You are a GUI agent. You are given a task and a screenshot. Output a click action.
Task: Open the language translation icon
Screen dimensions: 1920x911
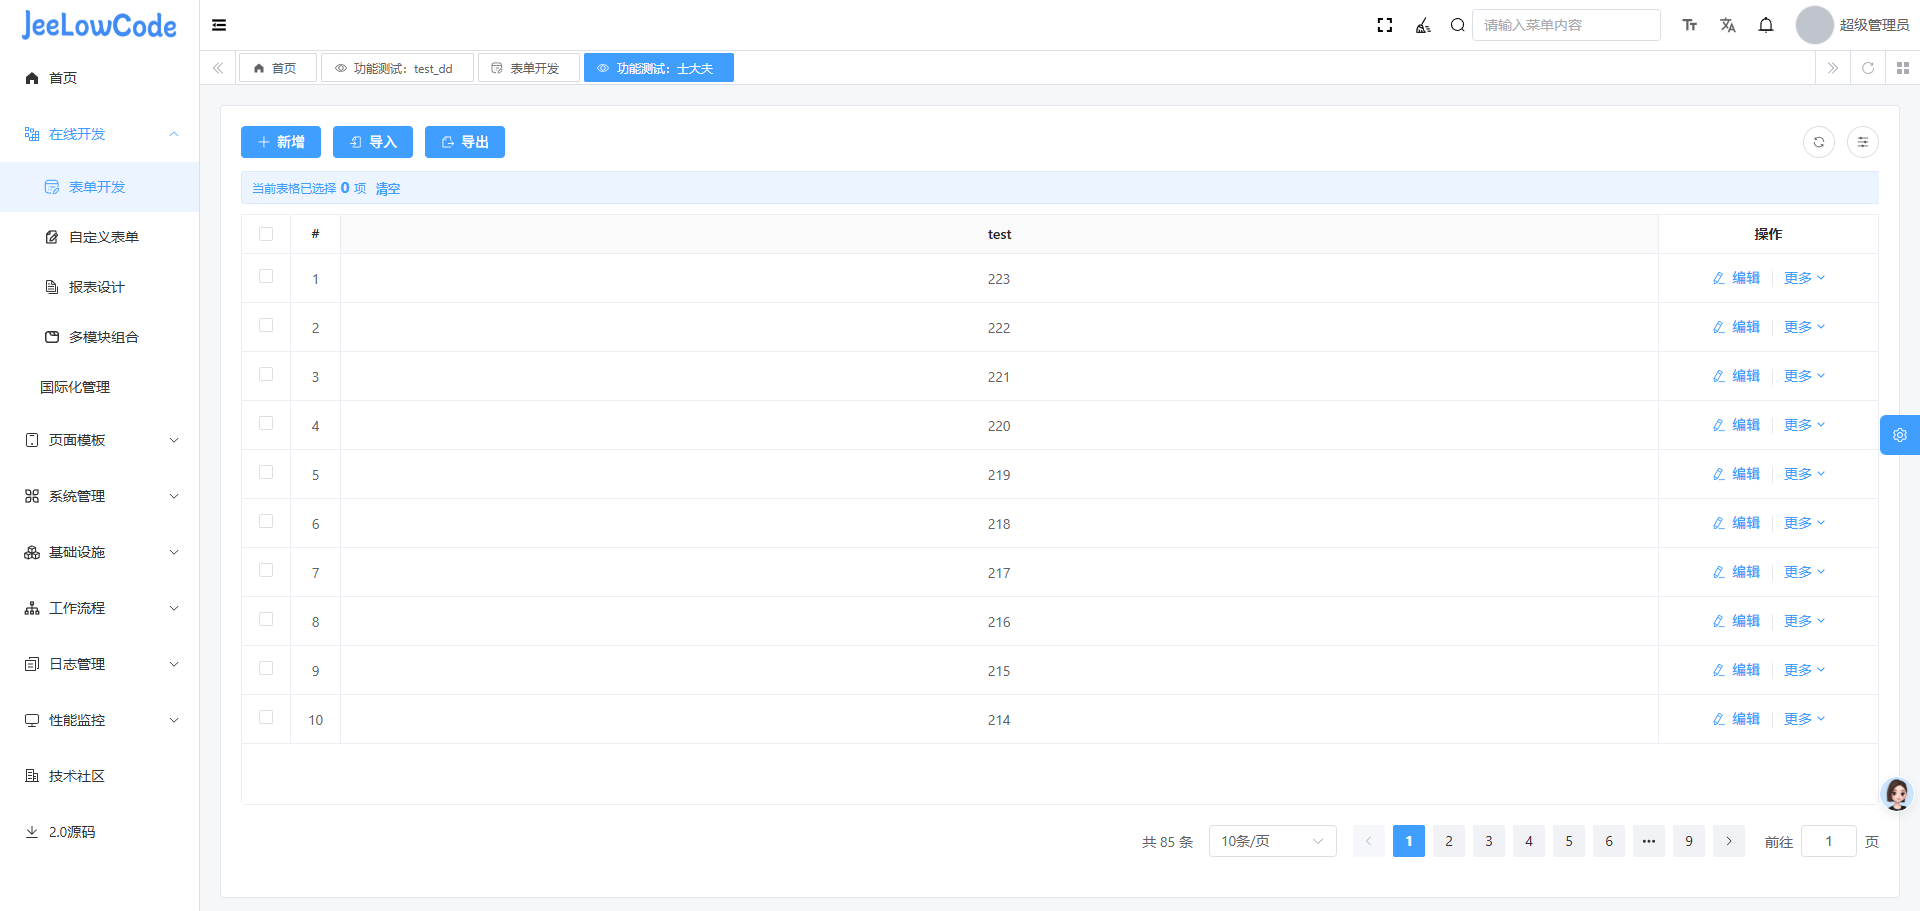[x=1728, y=25]
